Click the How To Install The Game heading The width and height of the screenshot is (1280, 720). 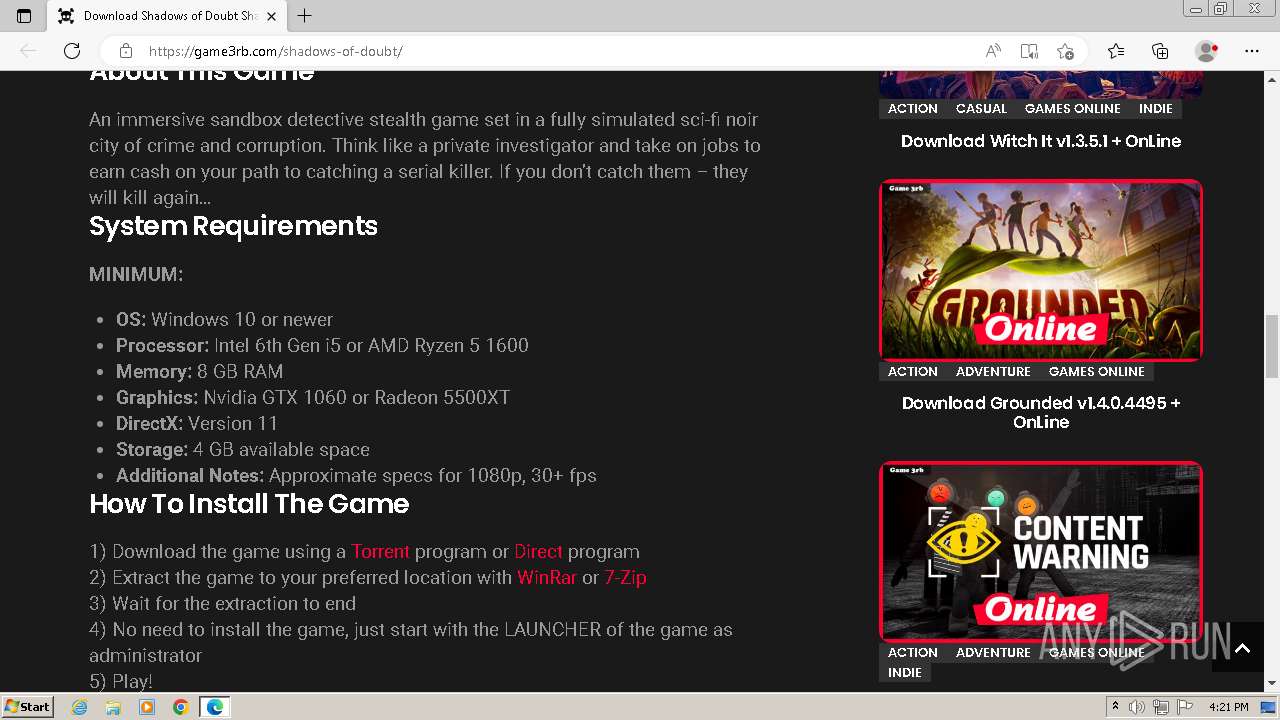tap(249, 504)
